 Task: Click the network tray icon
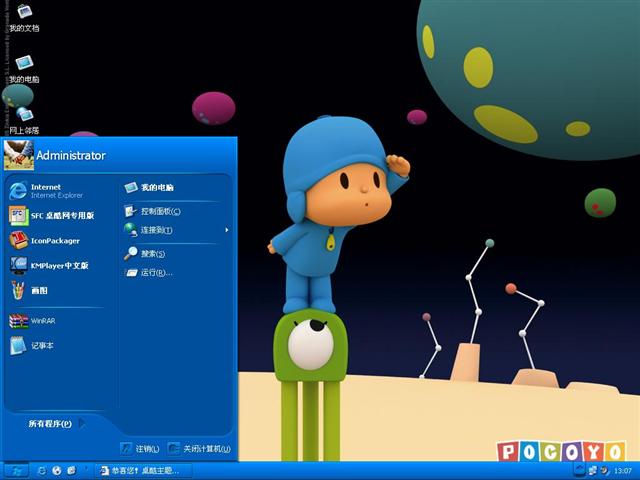(x=592, y=471)
